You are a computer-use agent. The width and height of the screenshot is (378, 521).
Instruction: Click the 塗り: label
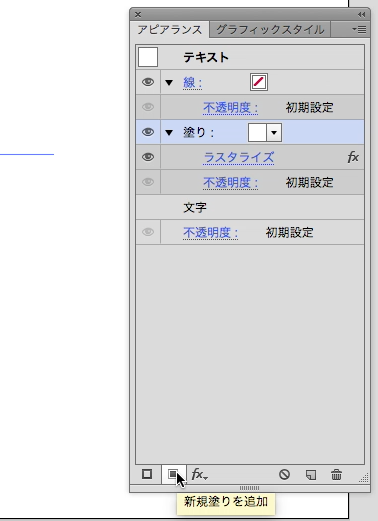198,133
